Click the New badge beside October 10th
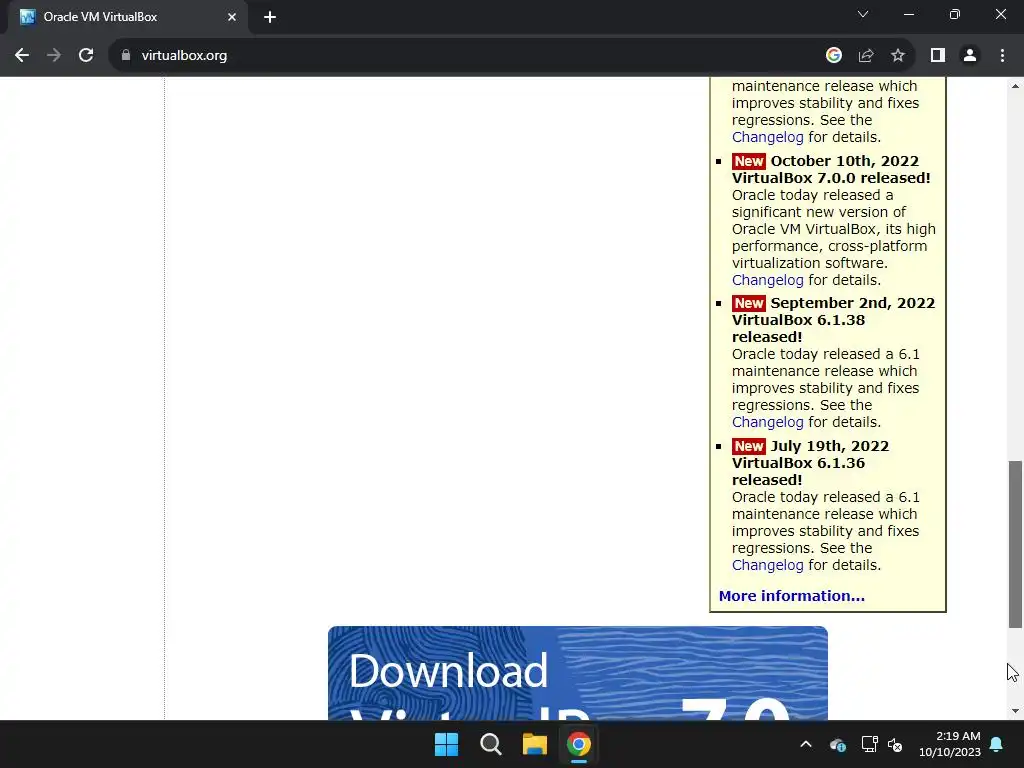The width and height of the screenshot is (1024, 768). point(748,161)
